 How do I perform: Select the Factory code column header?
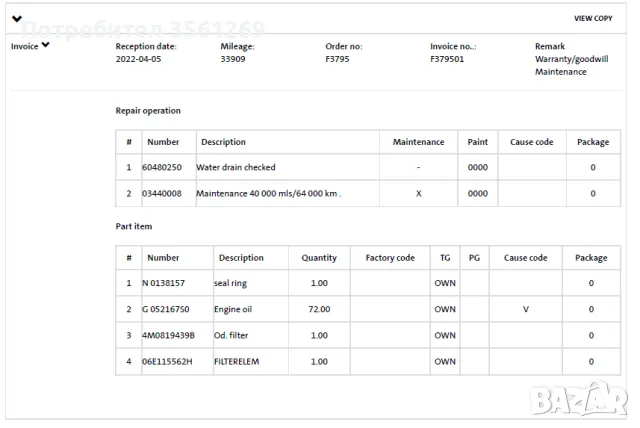pos(390,258)
